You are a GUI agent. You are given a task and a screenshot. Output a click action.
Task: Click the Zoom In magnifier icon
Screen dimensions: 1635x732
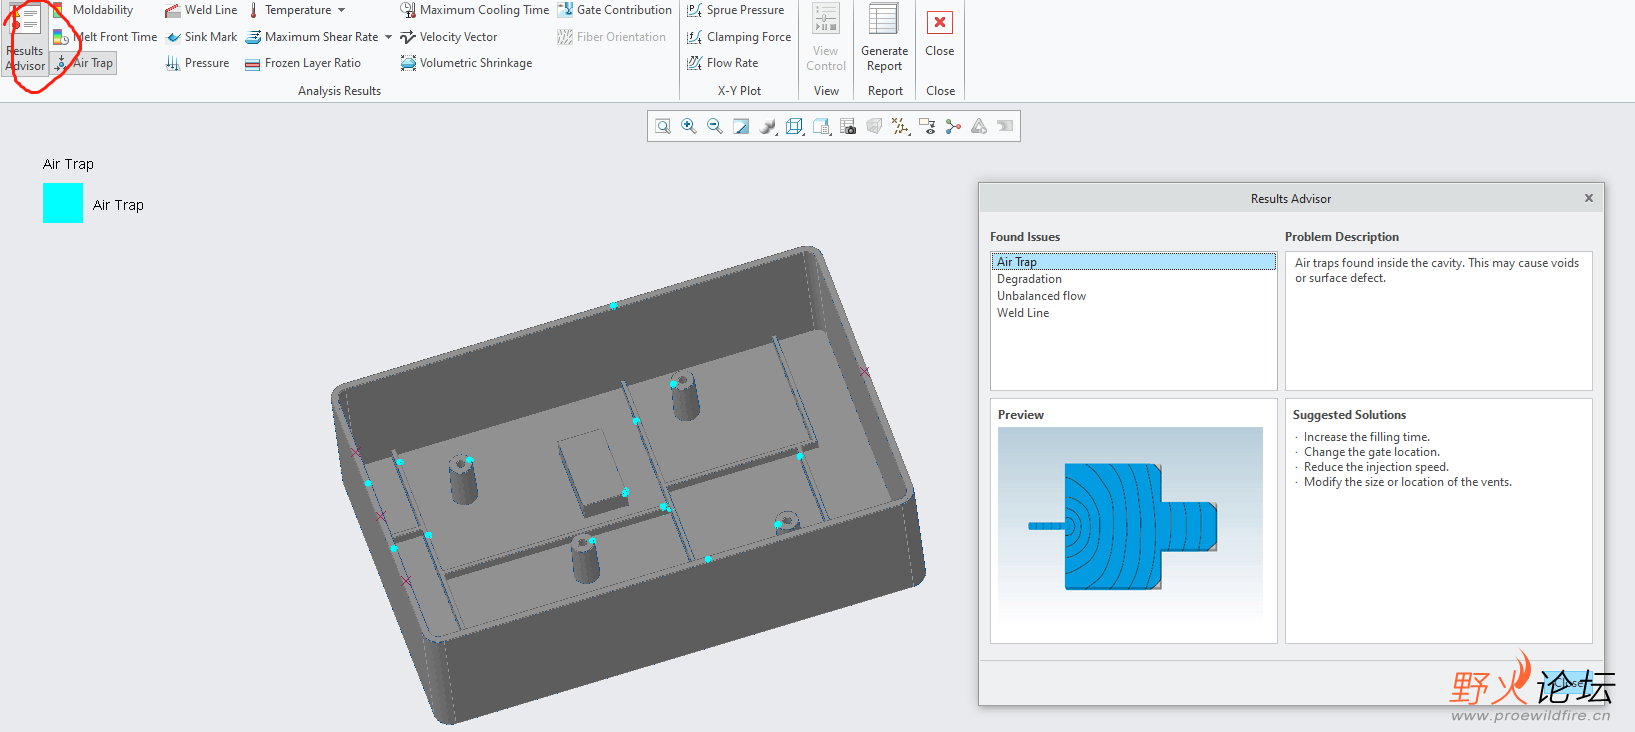tap(689, 126)
